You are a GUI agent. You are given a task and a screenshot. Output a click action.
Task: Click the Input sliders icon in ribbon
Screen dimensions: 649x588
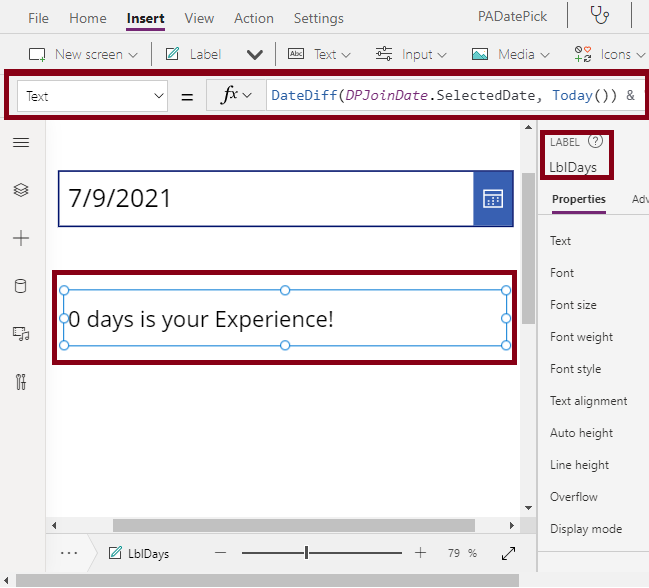(x=384, y=54)
